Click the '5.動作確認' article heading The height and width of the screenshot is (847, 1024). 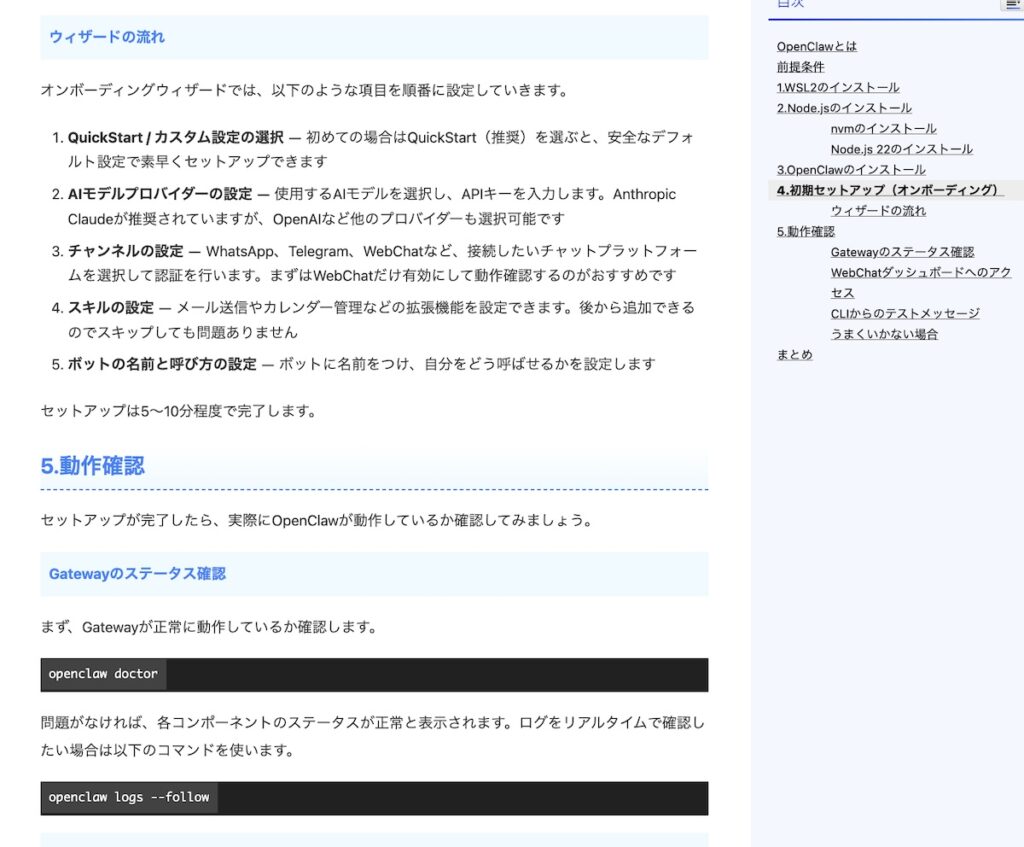pos(93,466)
